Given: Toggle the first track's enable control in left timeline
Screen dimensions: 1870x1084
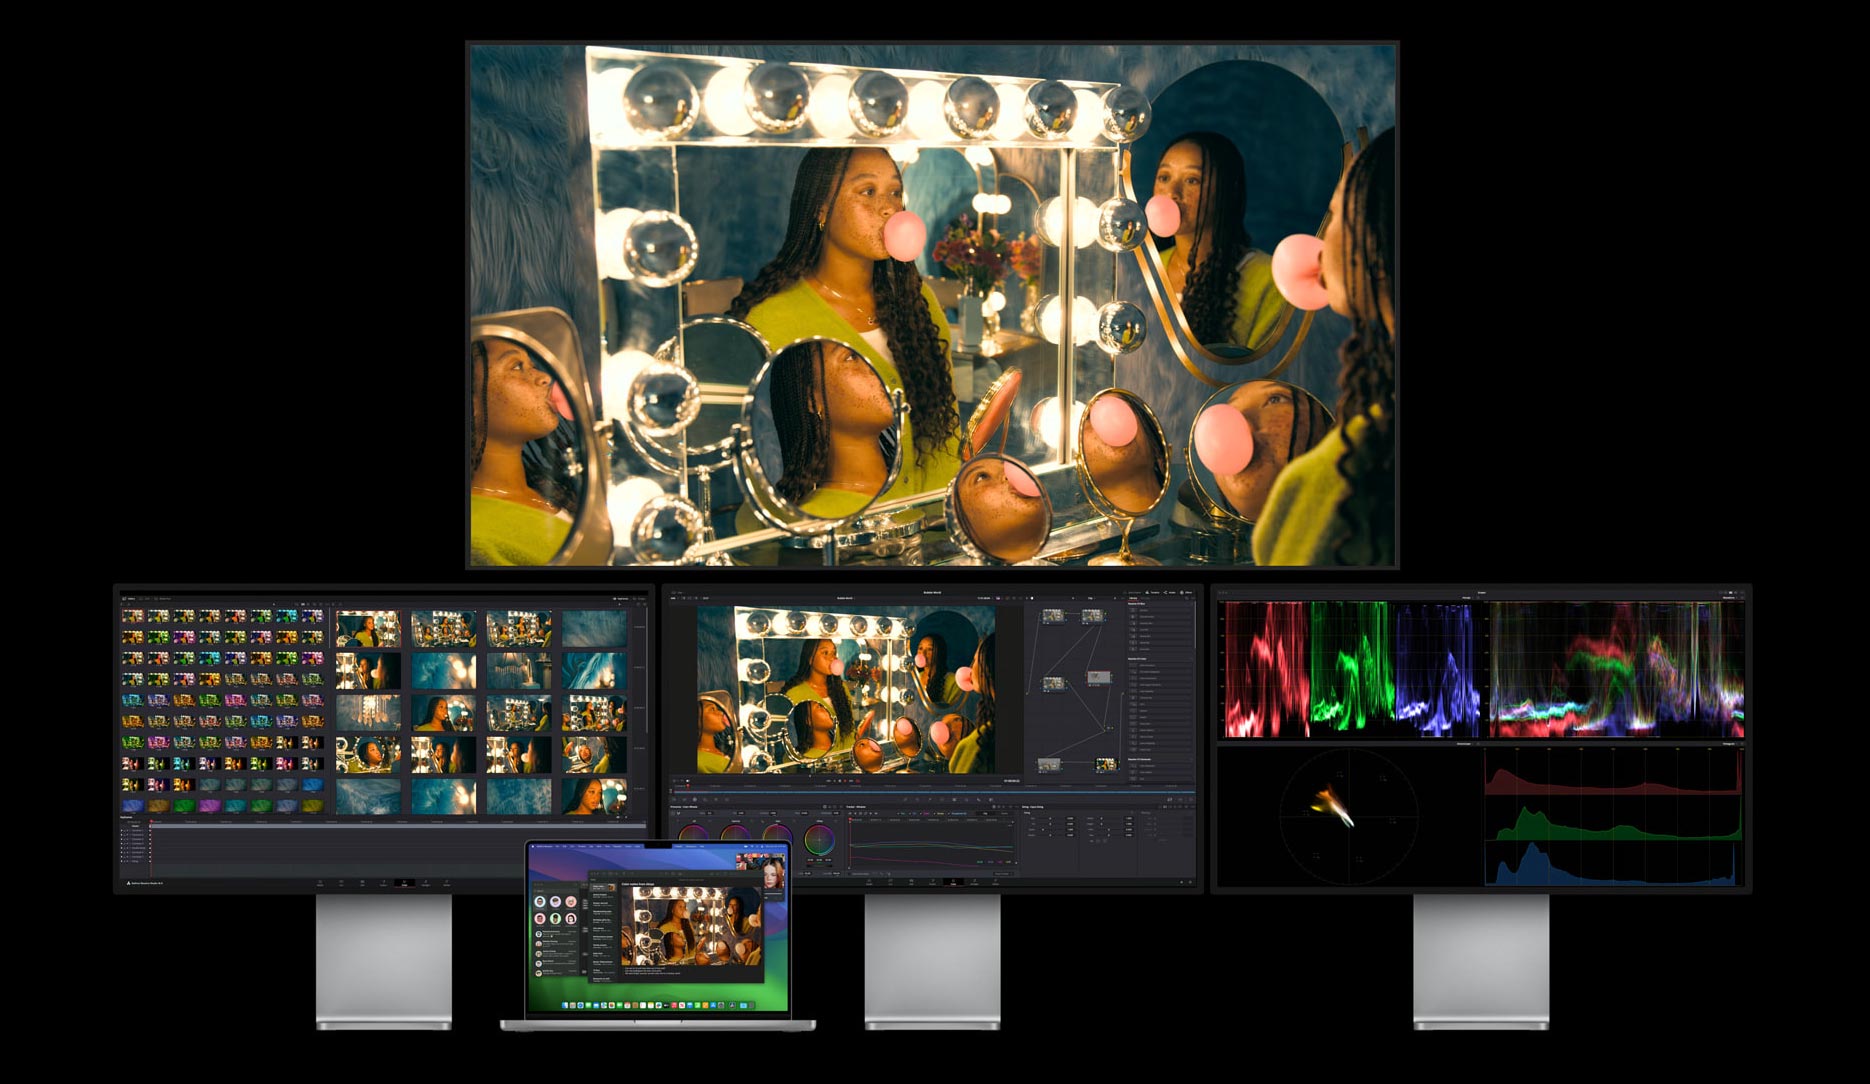Looking at the screenshot, I should pos(124,830).
